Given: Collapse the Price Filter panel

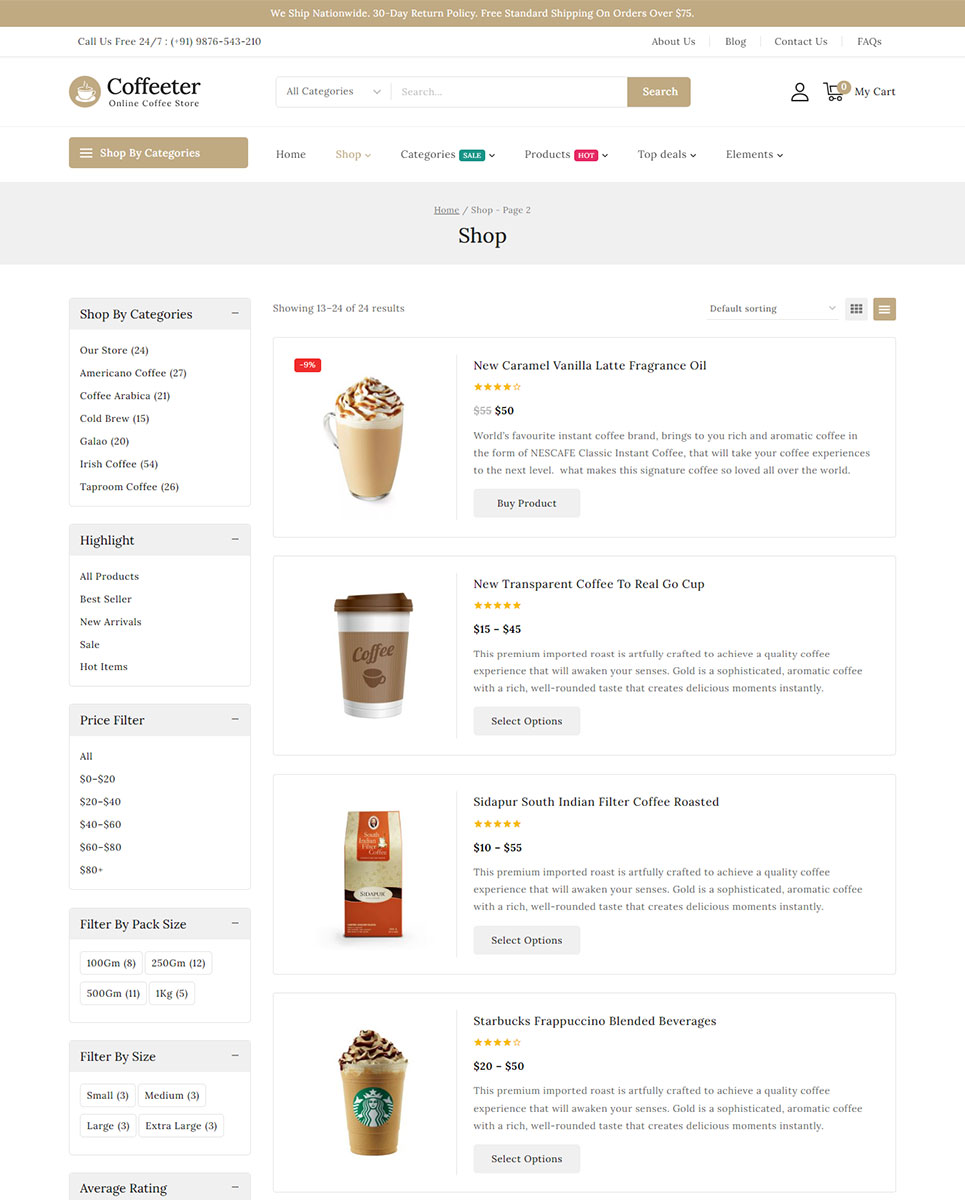Looking at the screenshot, I should click(x=235, y=720).
